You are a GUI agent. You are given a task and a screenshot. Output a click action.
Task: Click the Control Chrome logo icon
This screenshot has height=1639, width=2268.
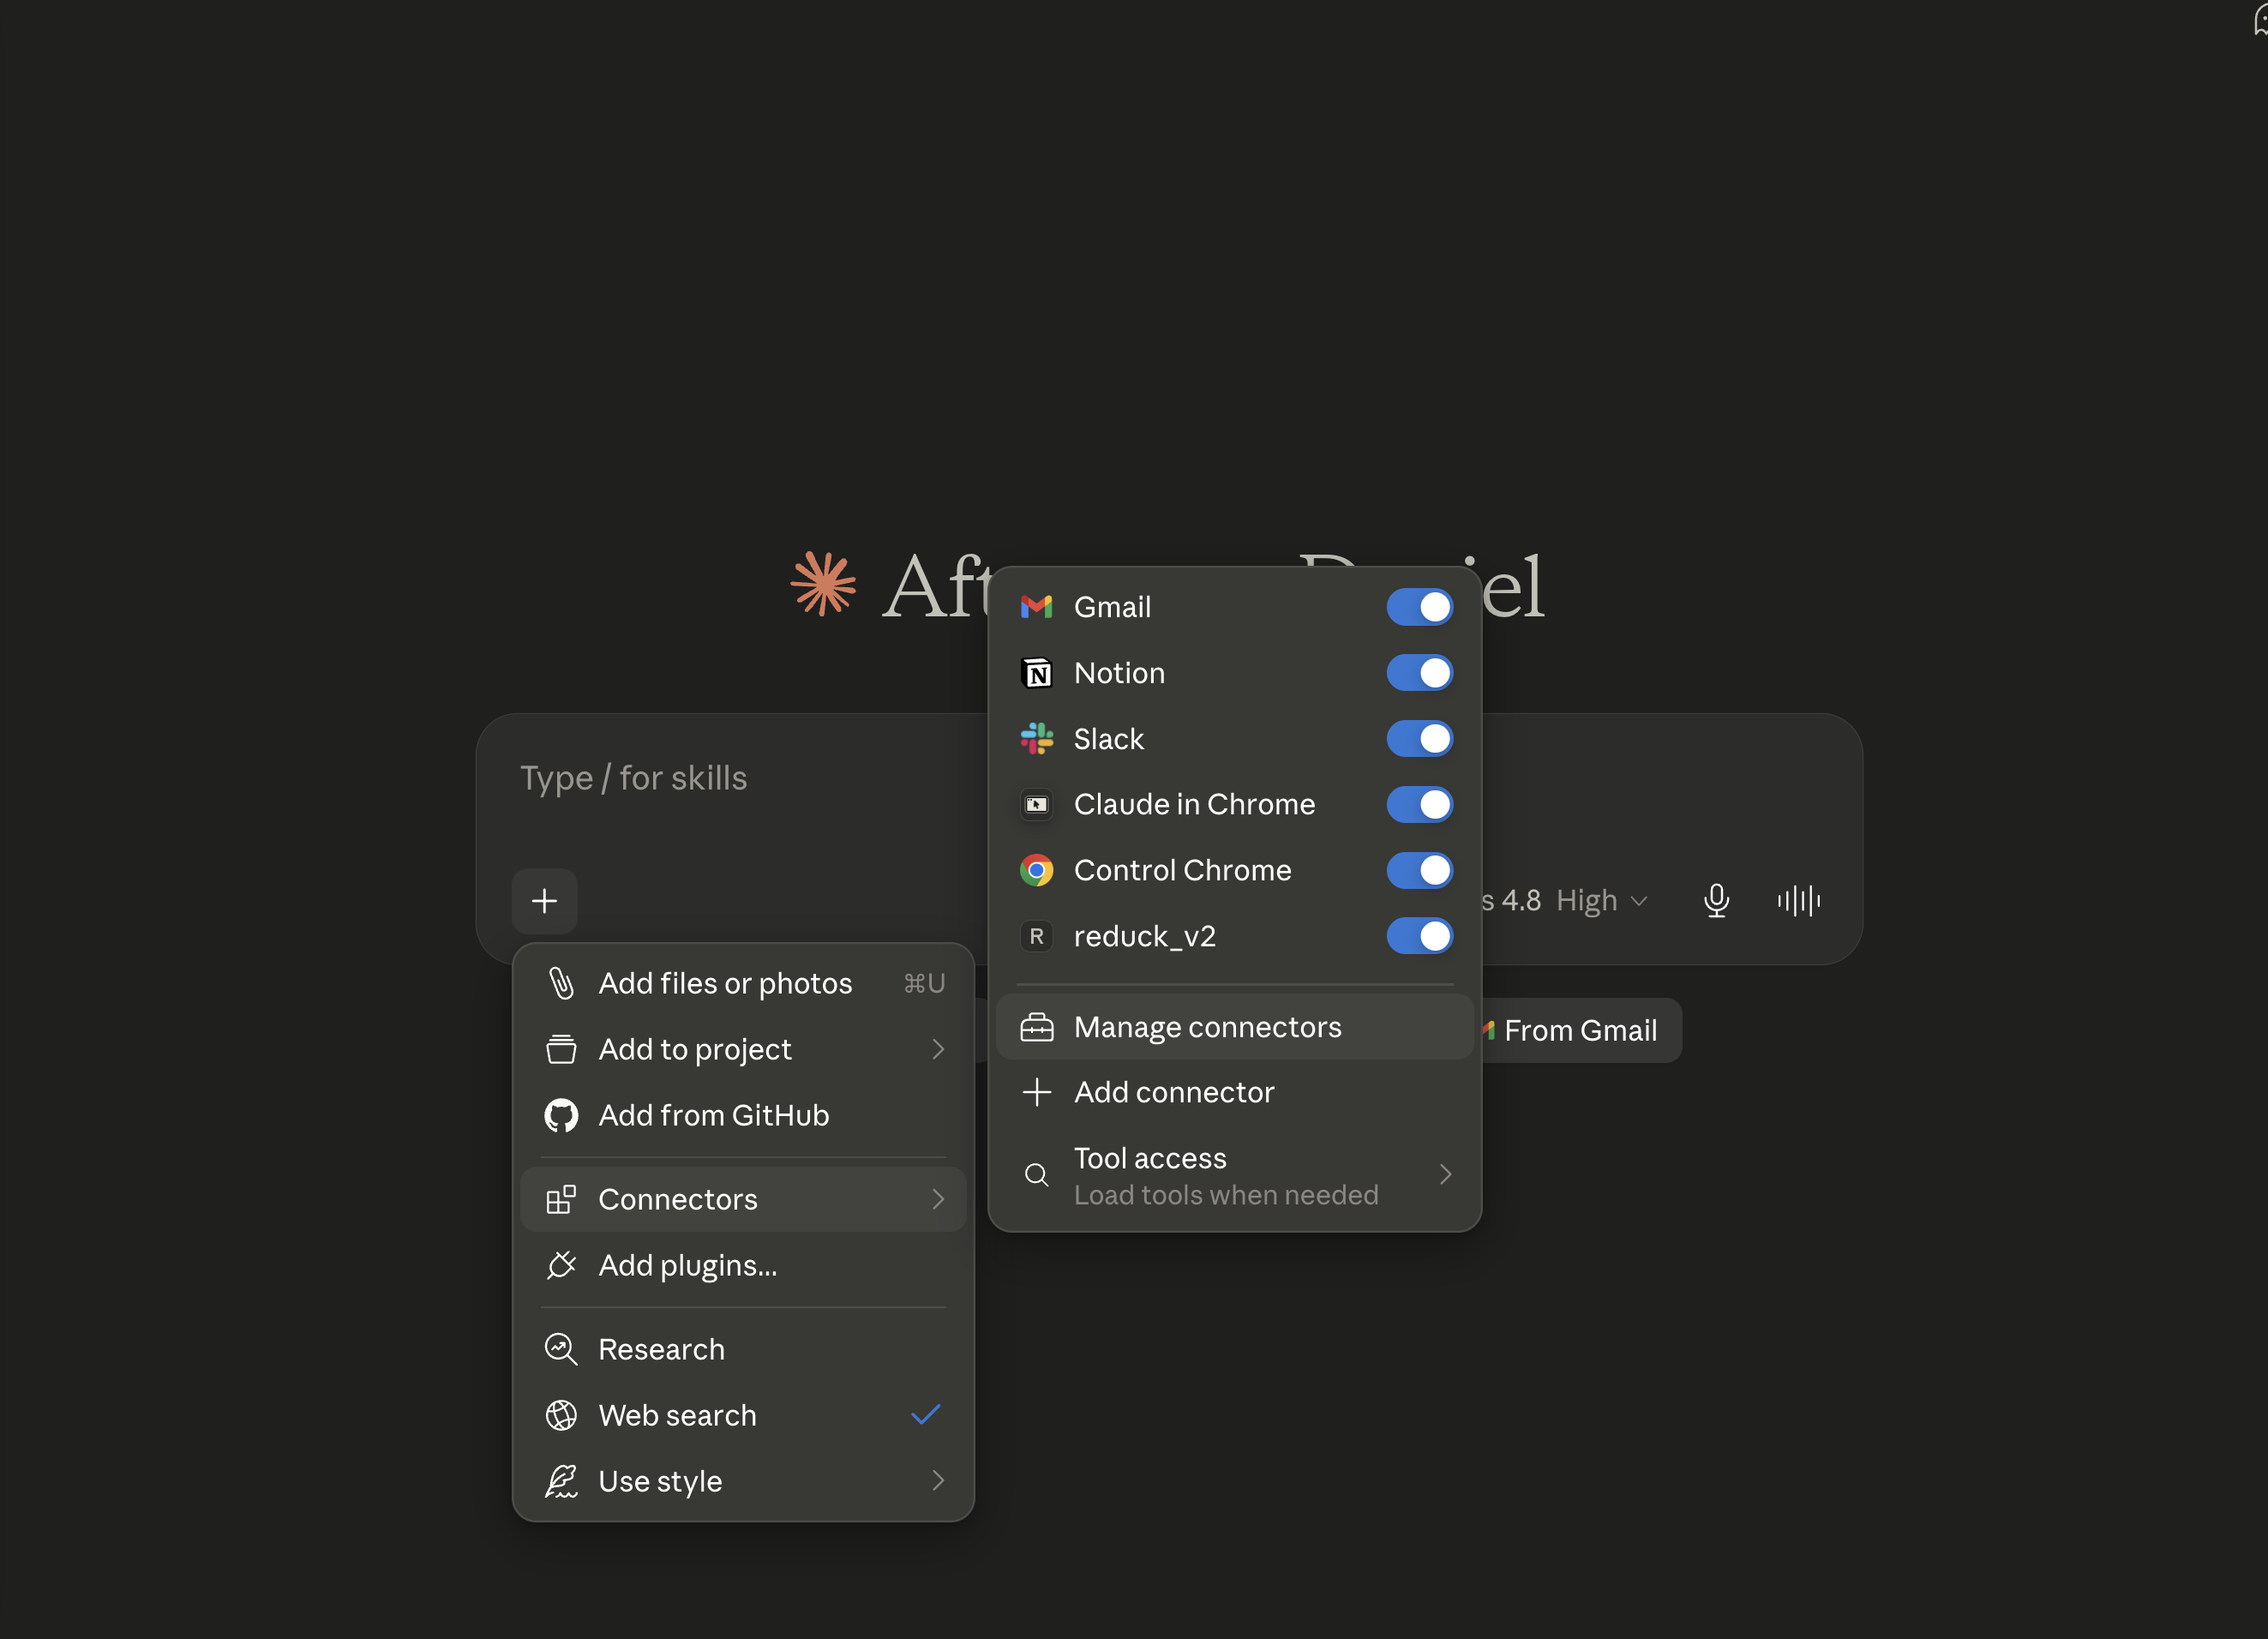click(1037, 871)
